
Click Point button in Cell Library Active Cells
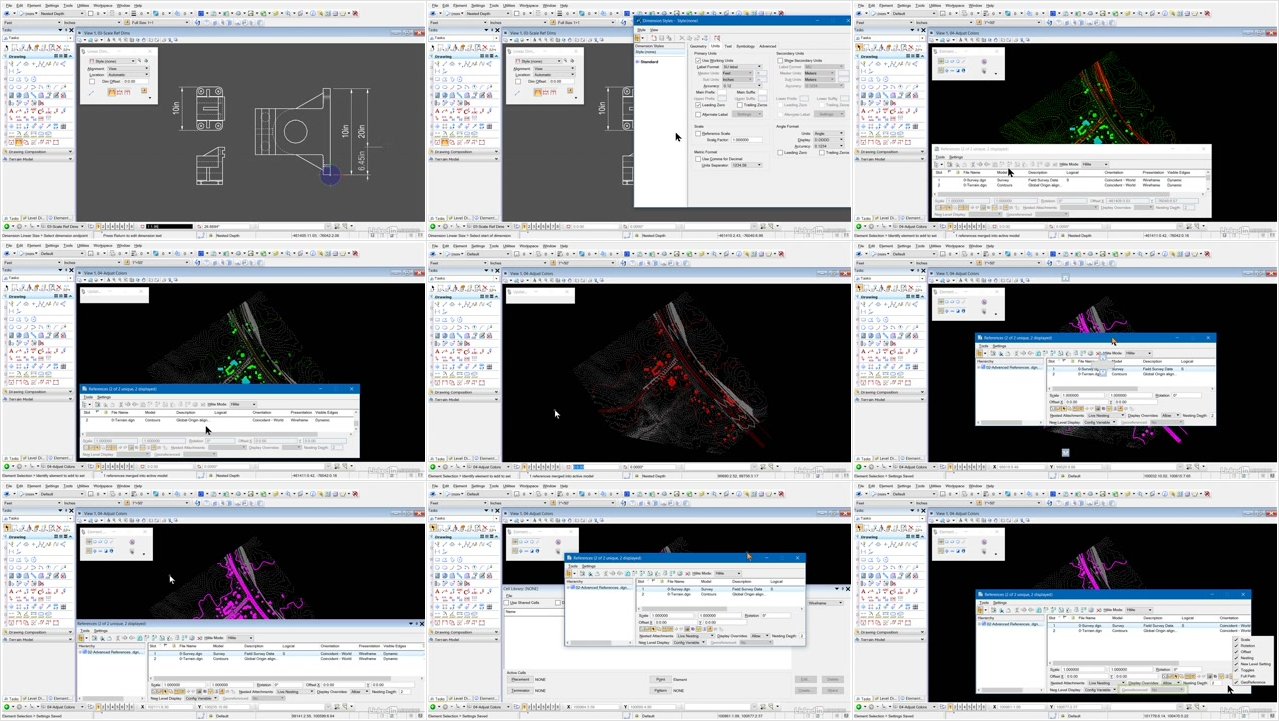point(660,679)
